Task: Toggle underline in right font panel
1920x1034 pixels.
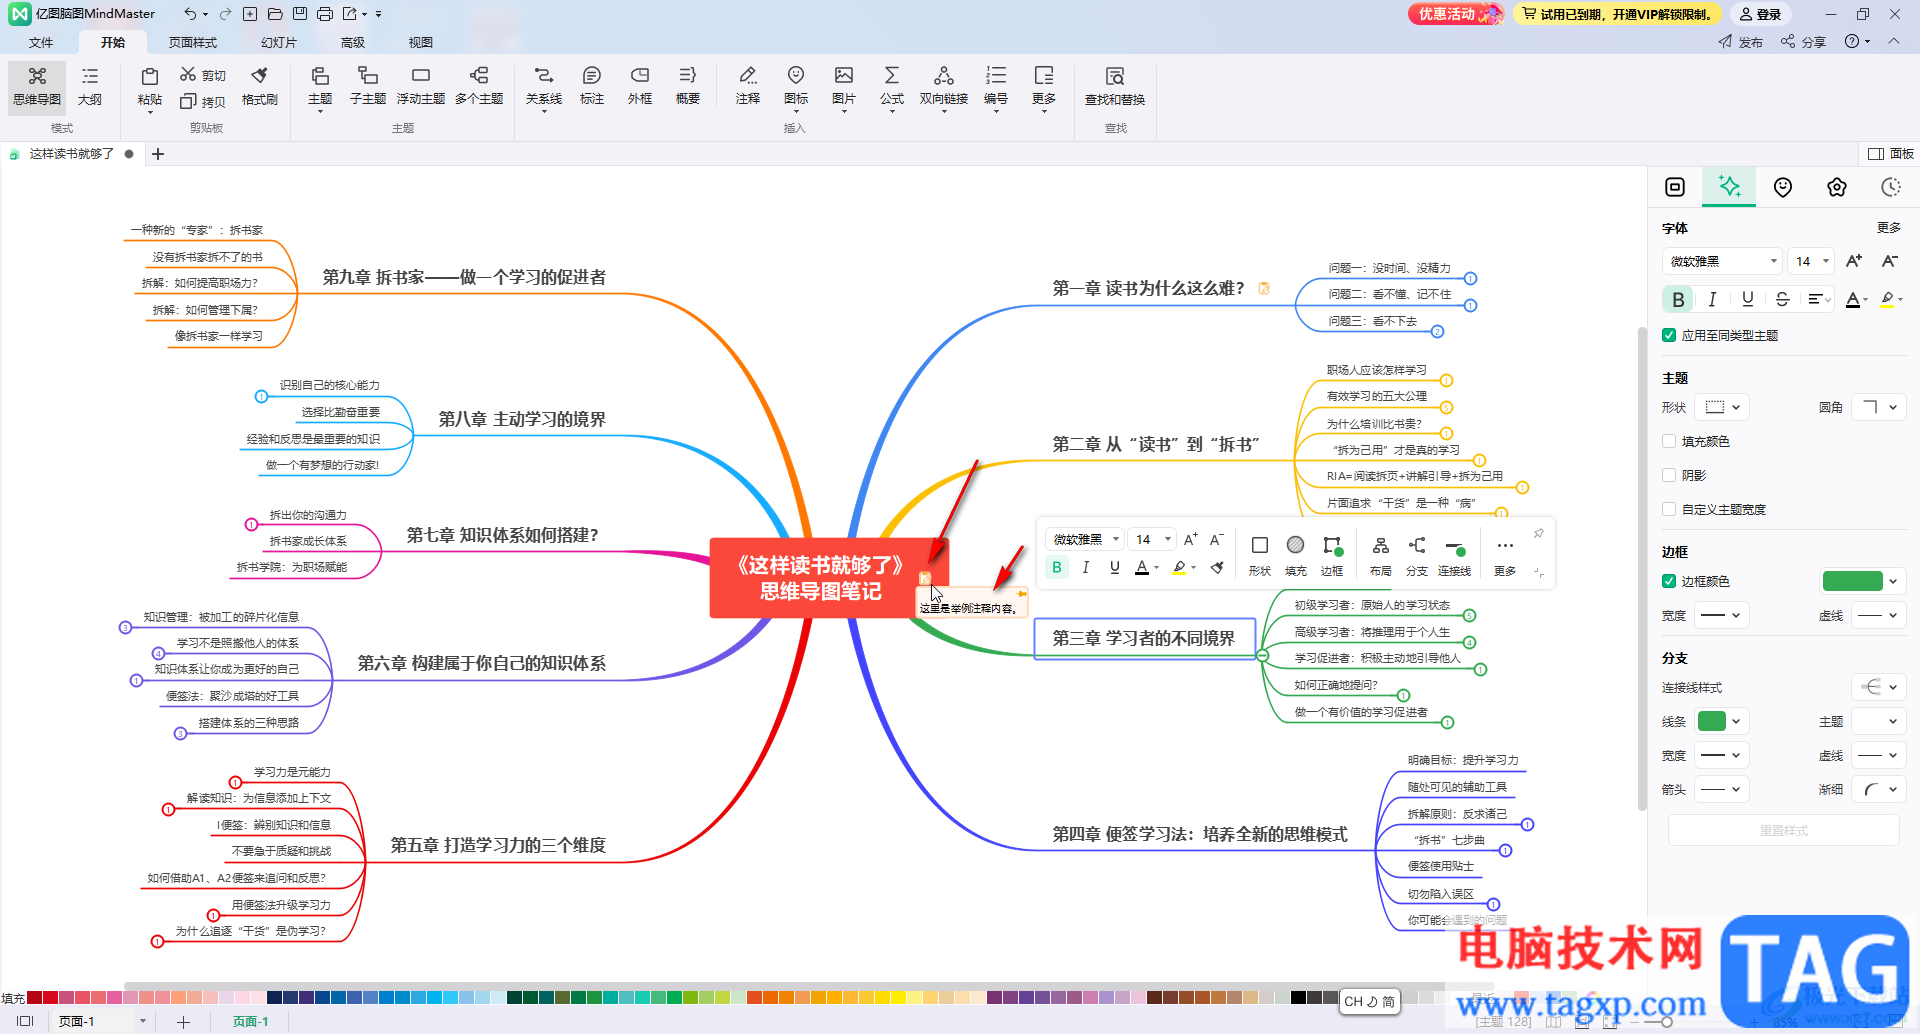Action: [1748, 299]
